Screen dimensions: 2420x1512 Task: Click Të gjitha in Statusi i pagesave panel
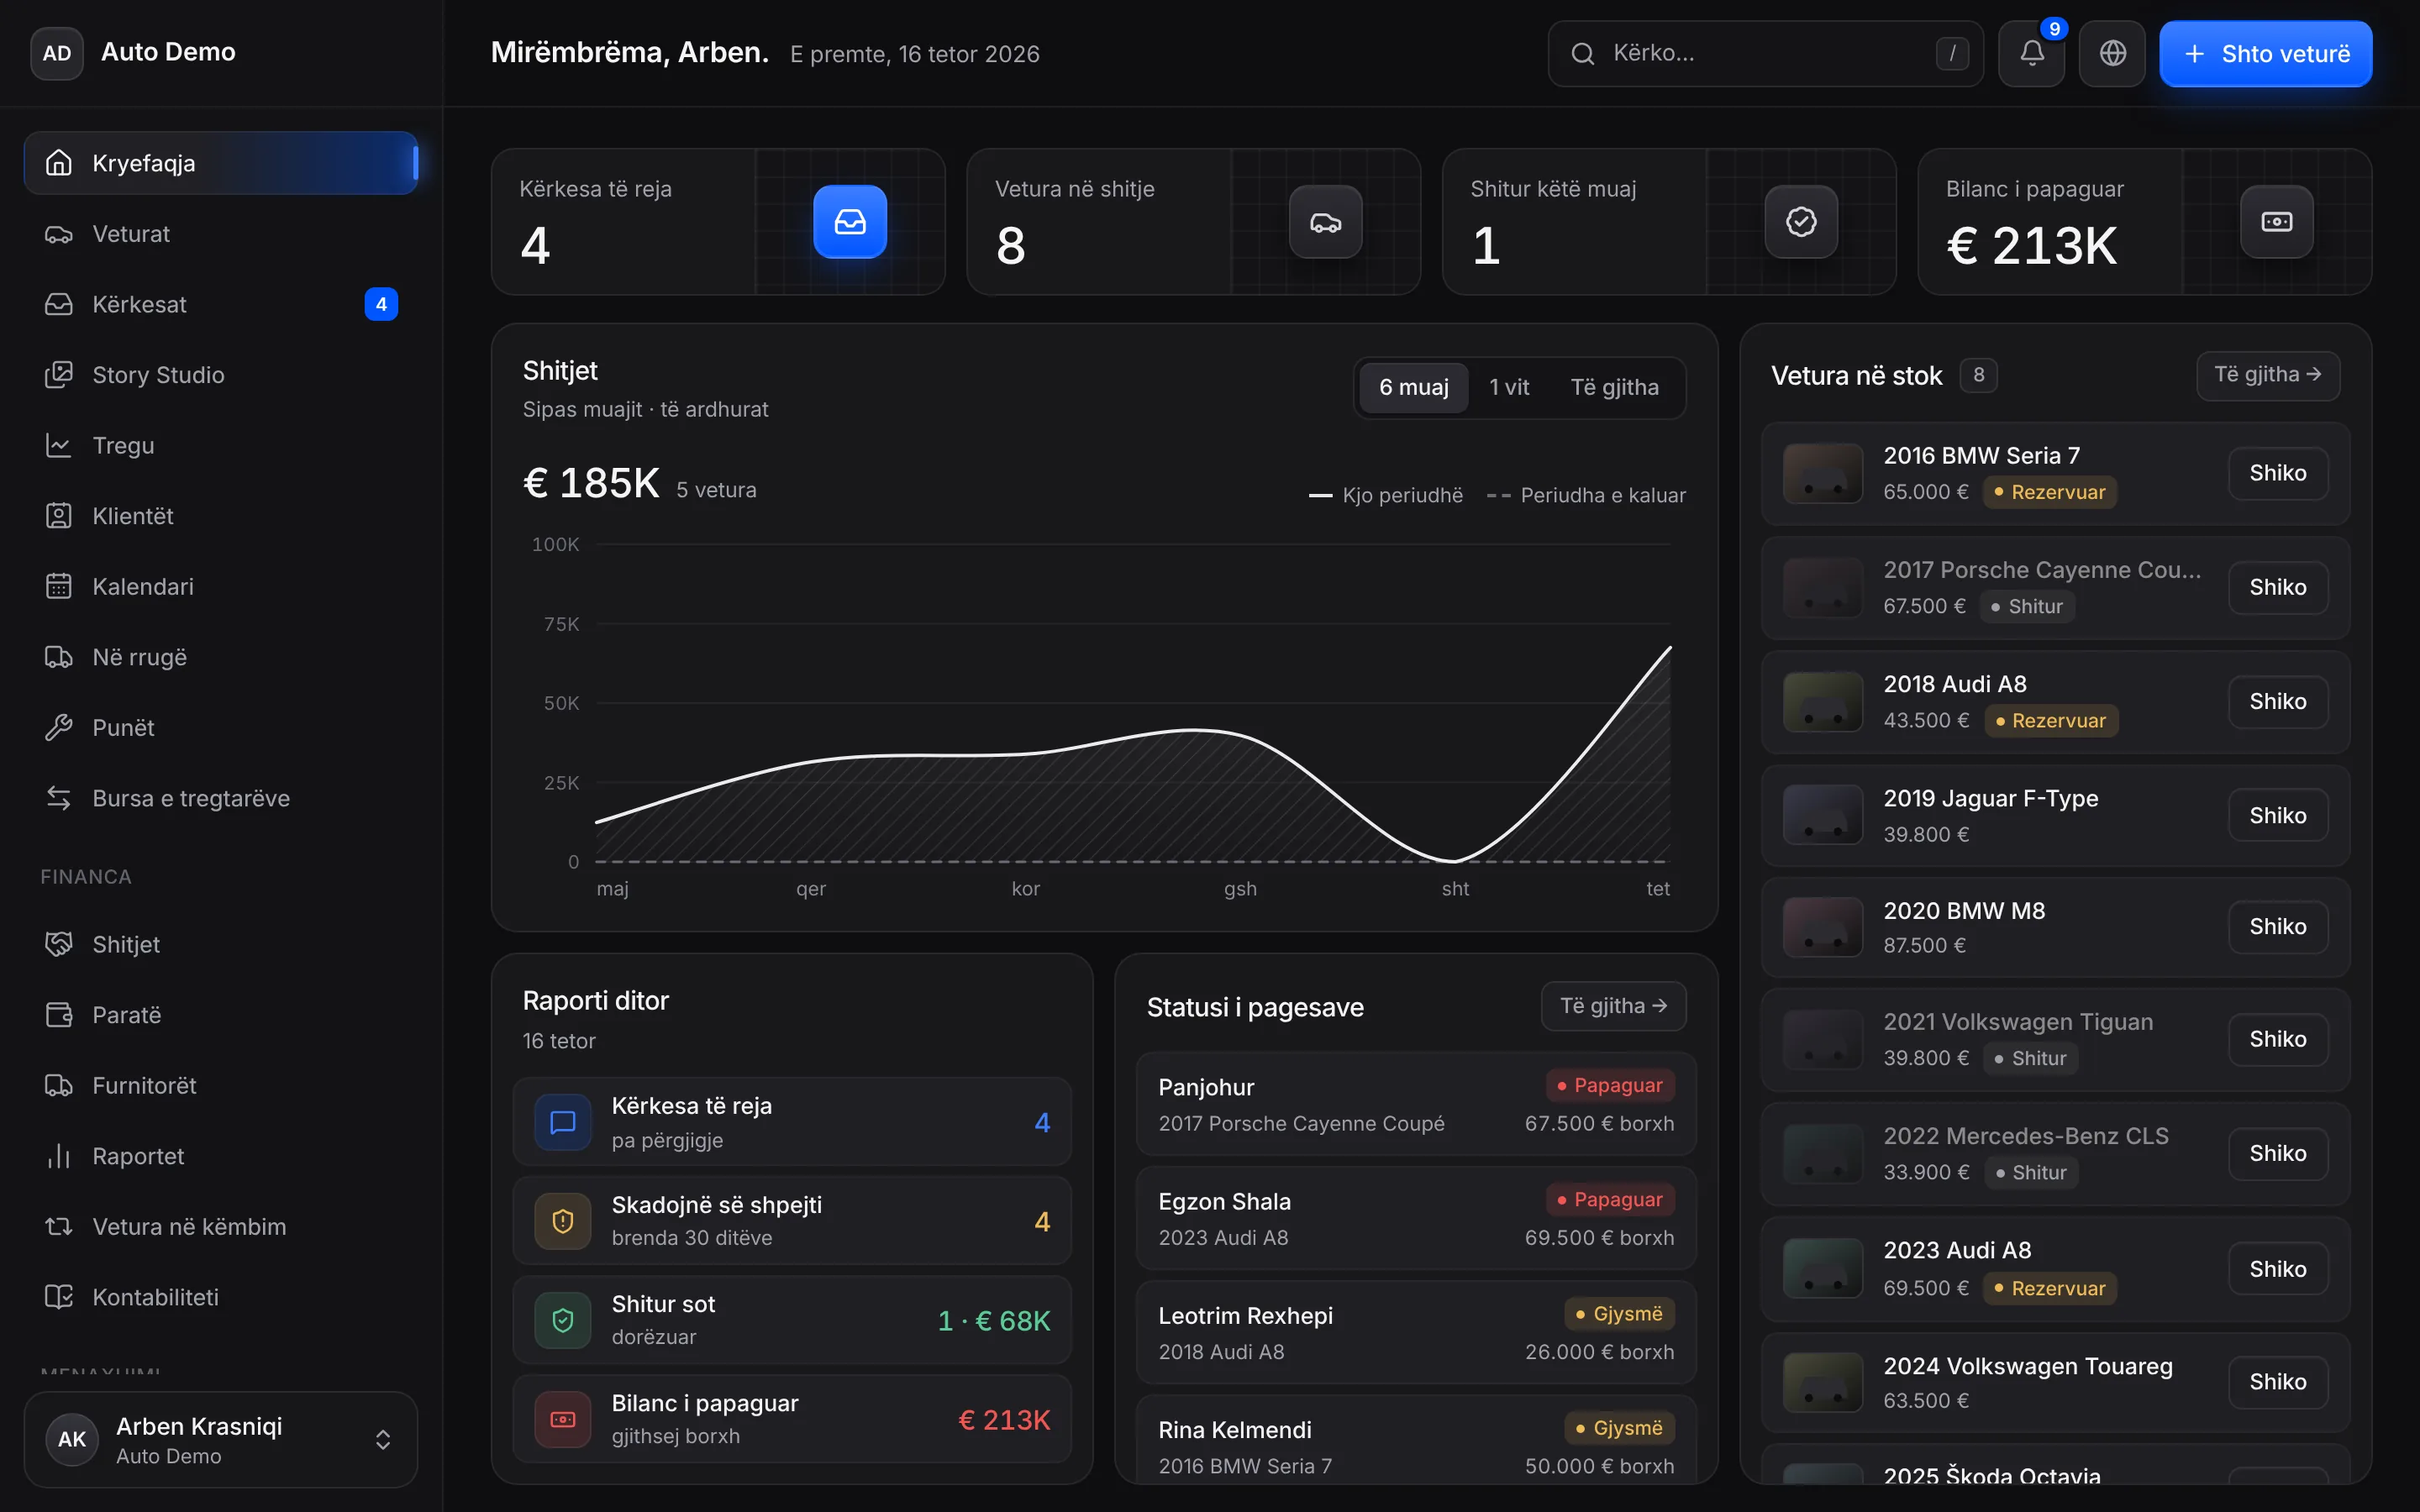[1614, 1006]
